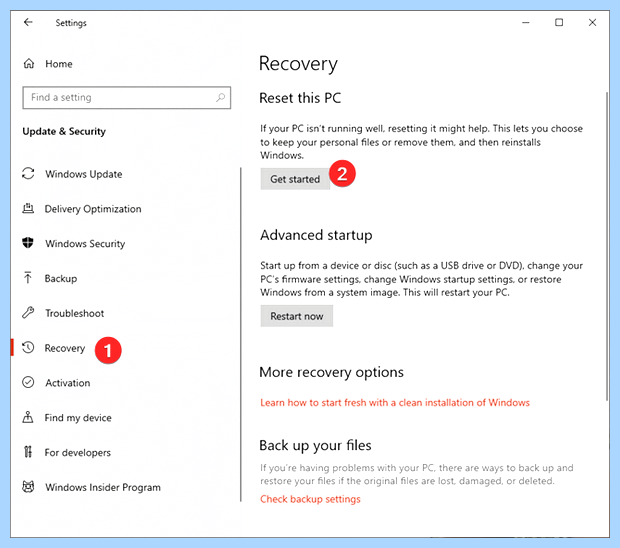This screenshot has width=620, height=548.
Task: Click the Windows Update sync icon
Action: [x=28, y=174]
